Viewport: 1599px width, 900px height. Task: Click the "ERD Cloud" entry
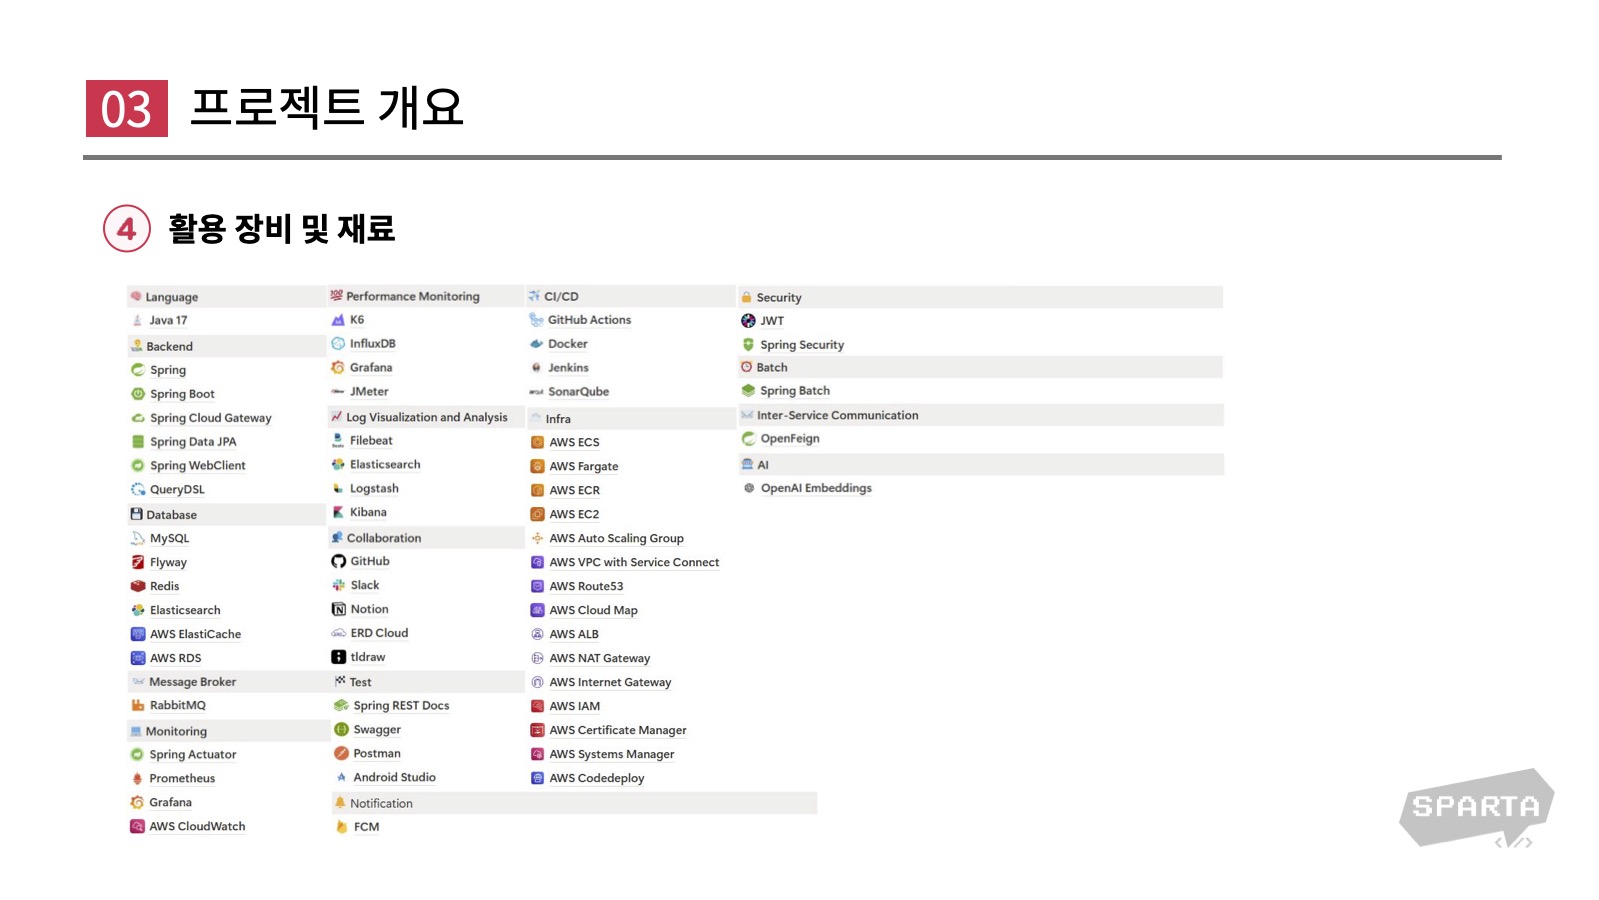coord(380,633)
